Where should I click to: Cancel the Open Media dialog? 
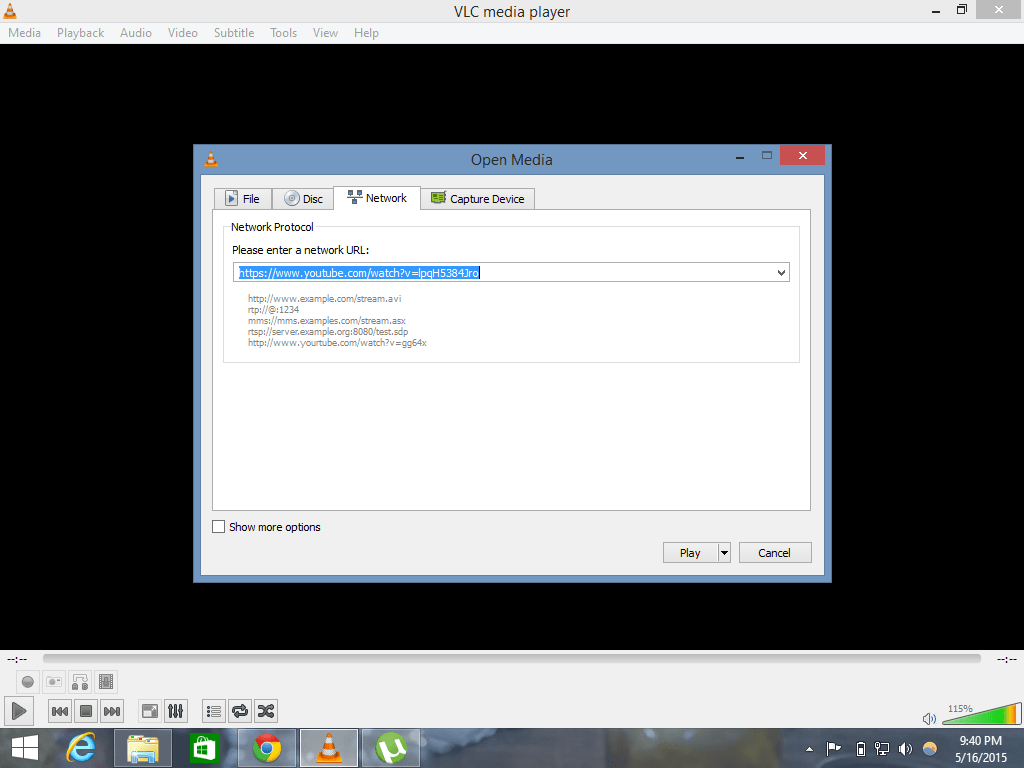775,552
